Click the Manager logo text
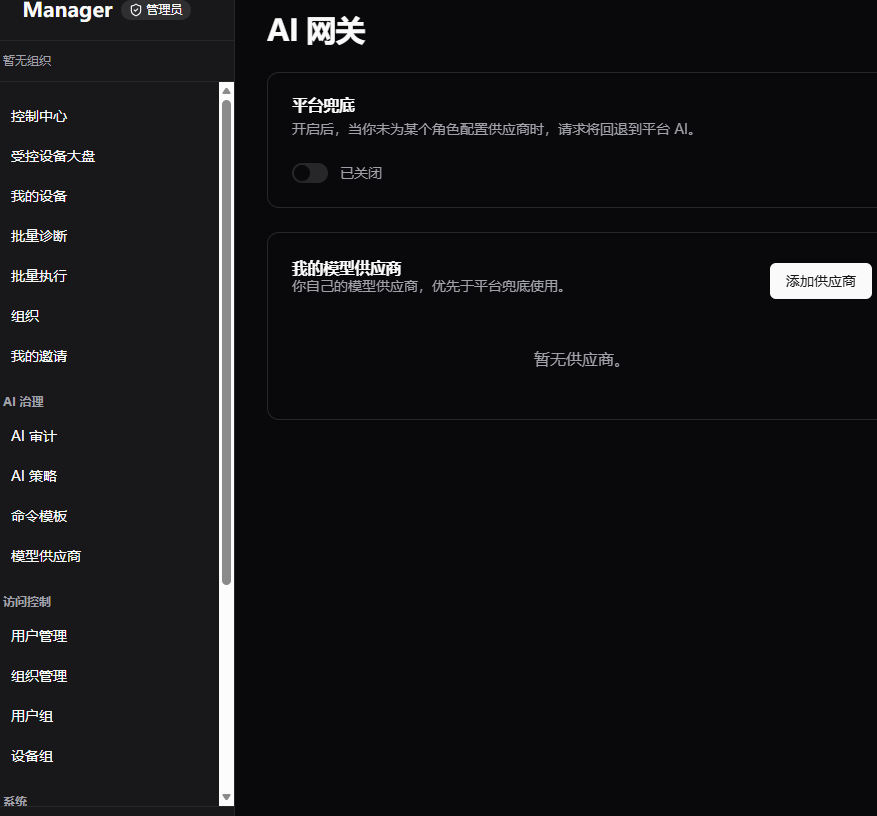 68,10
